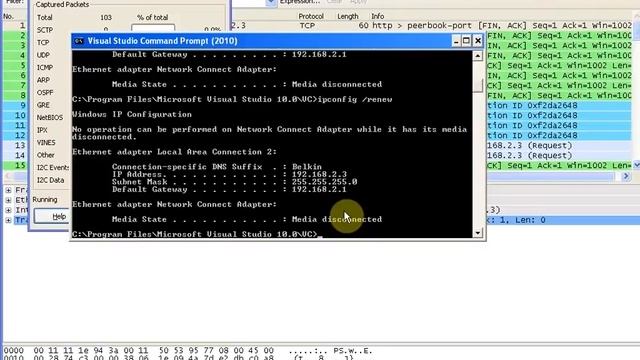Click the No. column header
Viewport: 640px width, 360px height.
click(9, 16)
